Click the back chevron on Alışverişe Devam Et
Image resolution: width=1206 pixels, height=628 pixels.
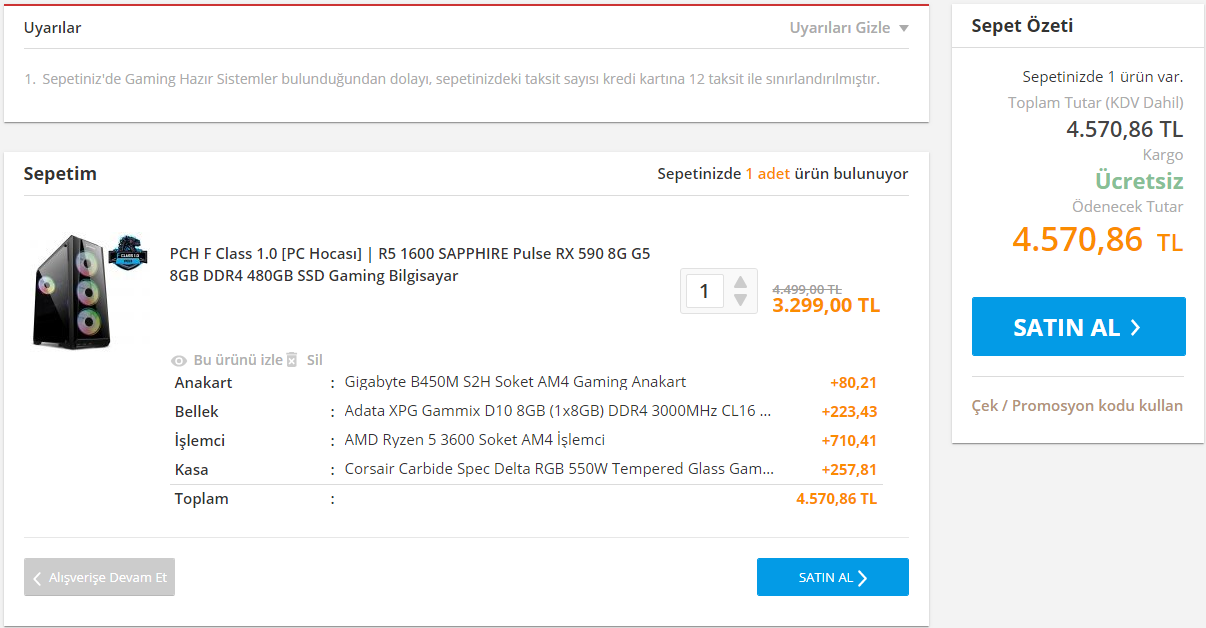tap(37, 577)
